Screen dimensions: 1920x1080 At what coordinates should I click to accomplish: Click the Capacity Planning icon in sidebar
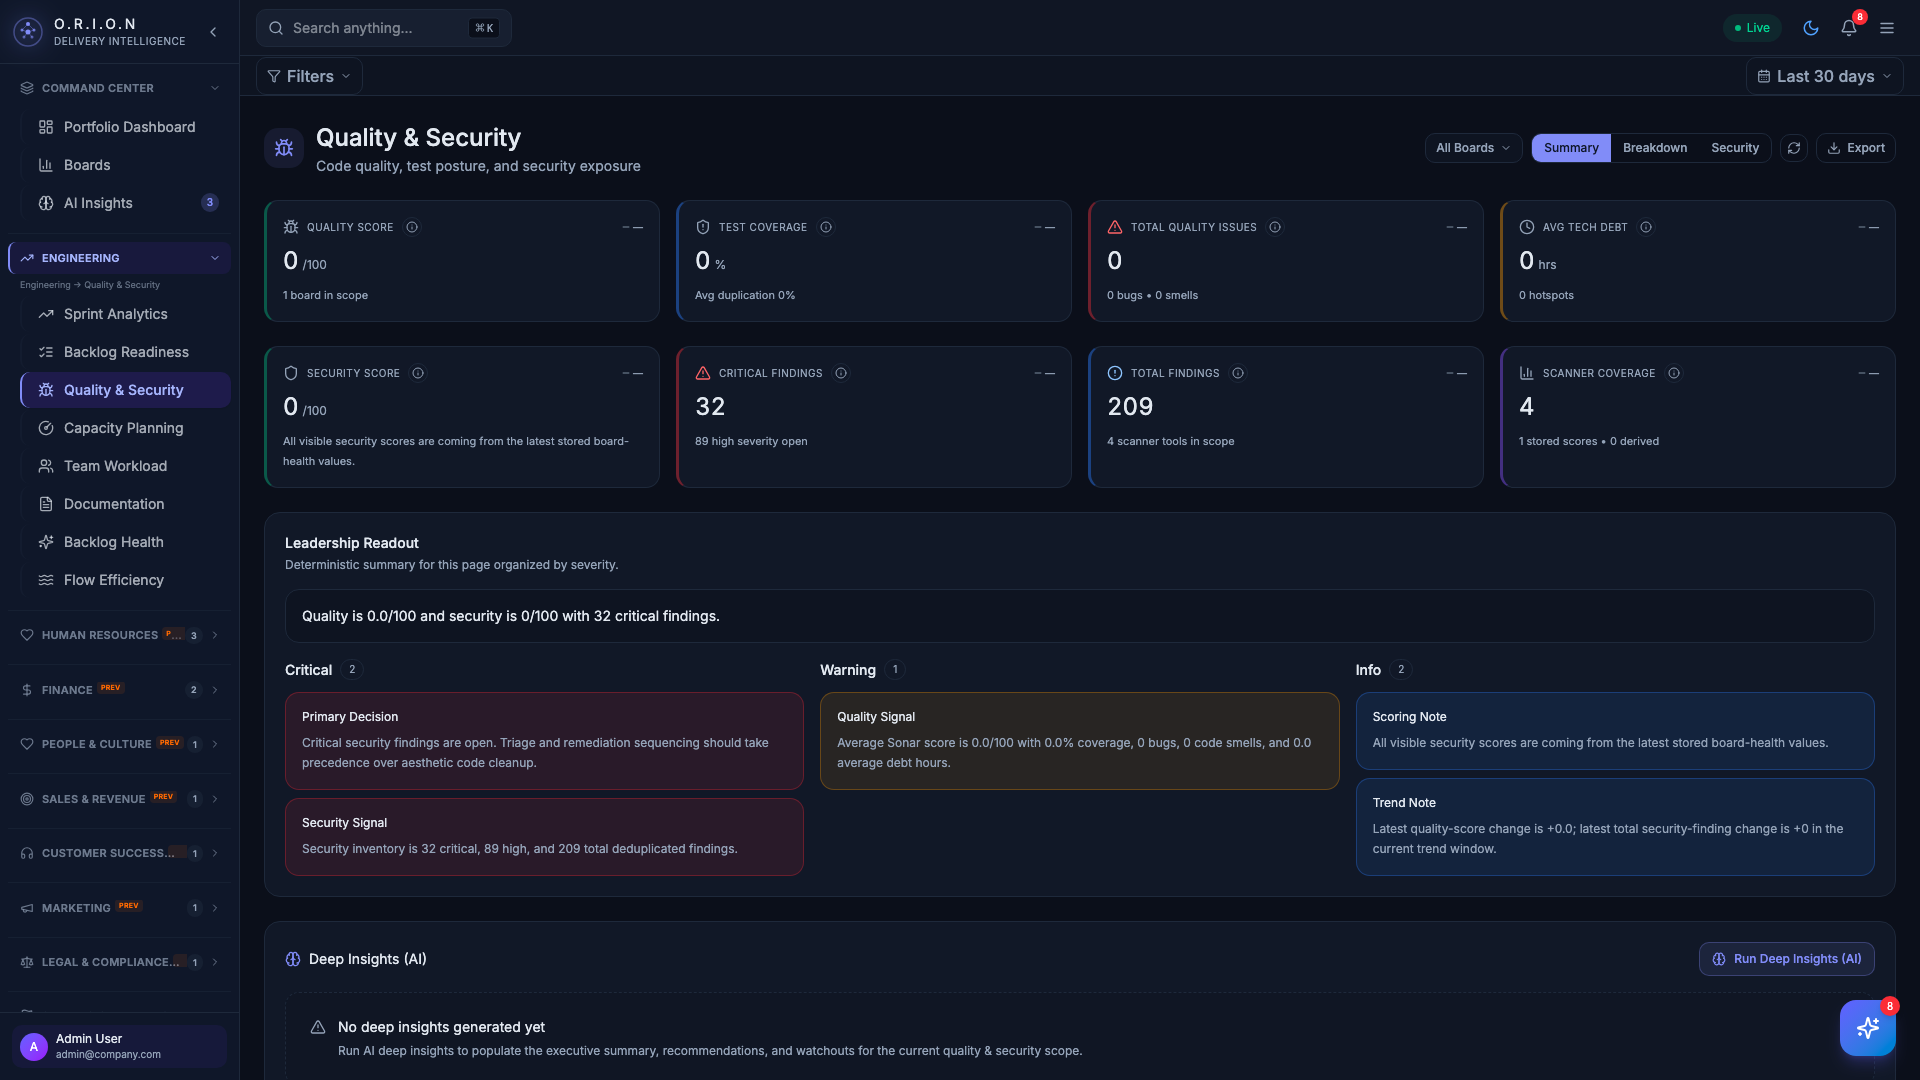(46, 428)
